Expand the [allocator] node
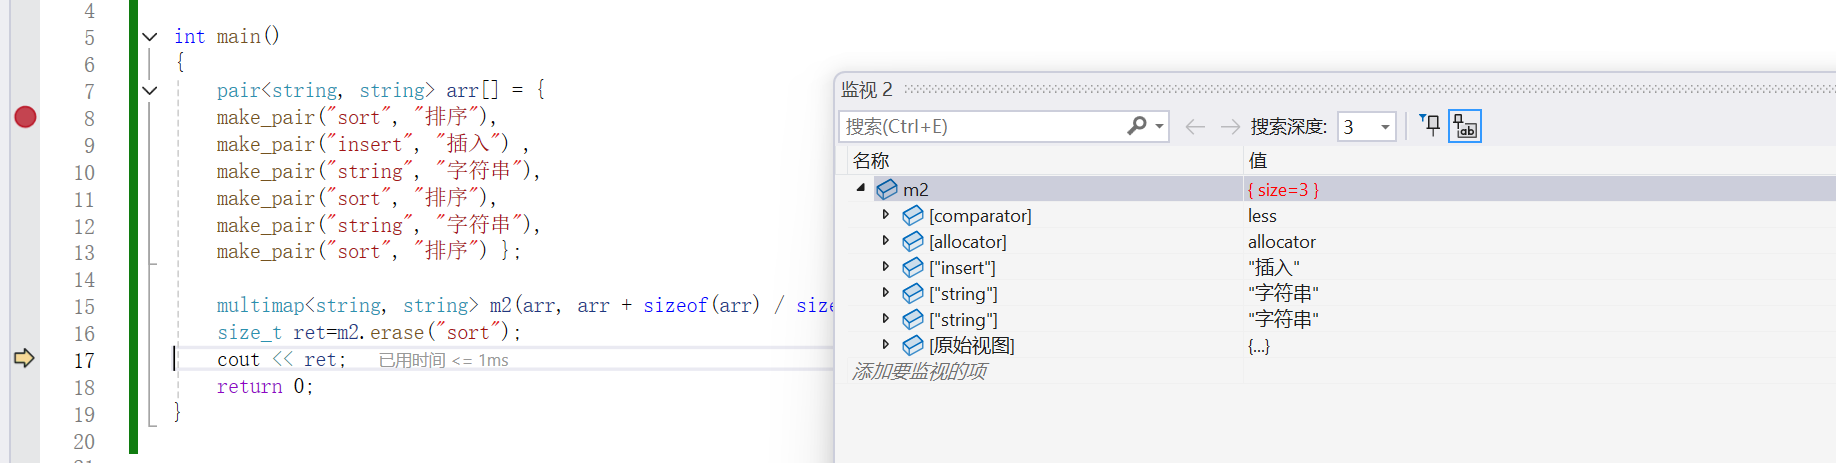The image size is (1836, 463). pyautogui.click(x=886, y=240)
